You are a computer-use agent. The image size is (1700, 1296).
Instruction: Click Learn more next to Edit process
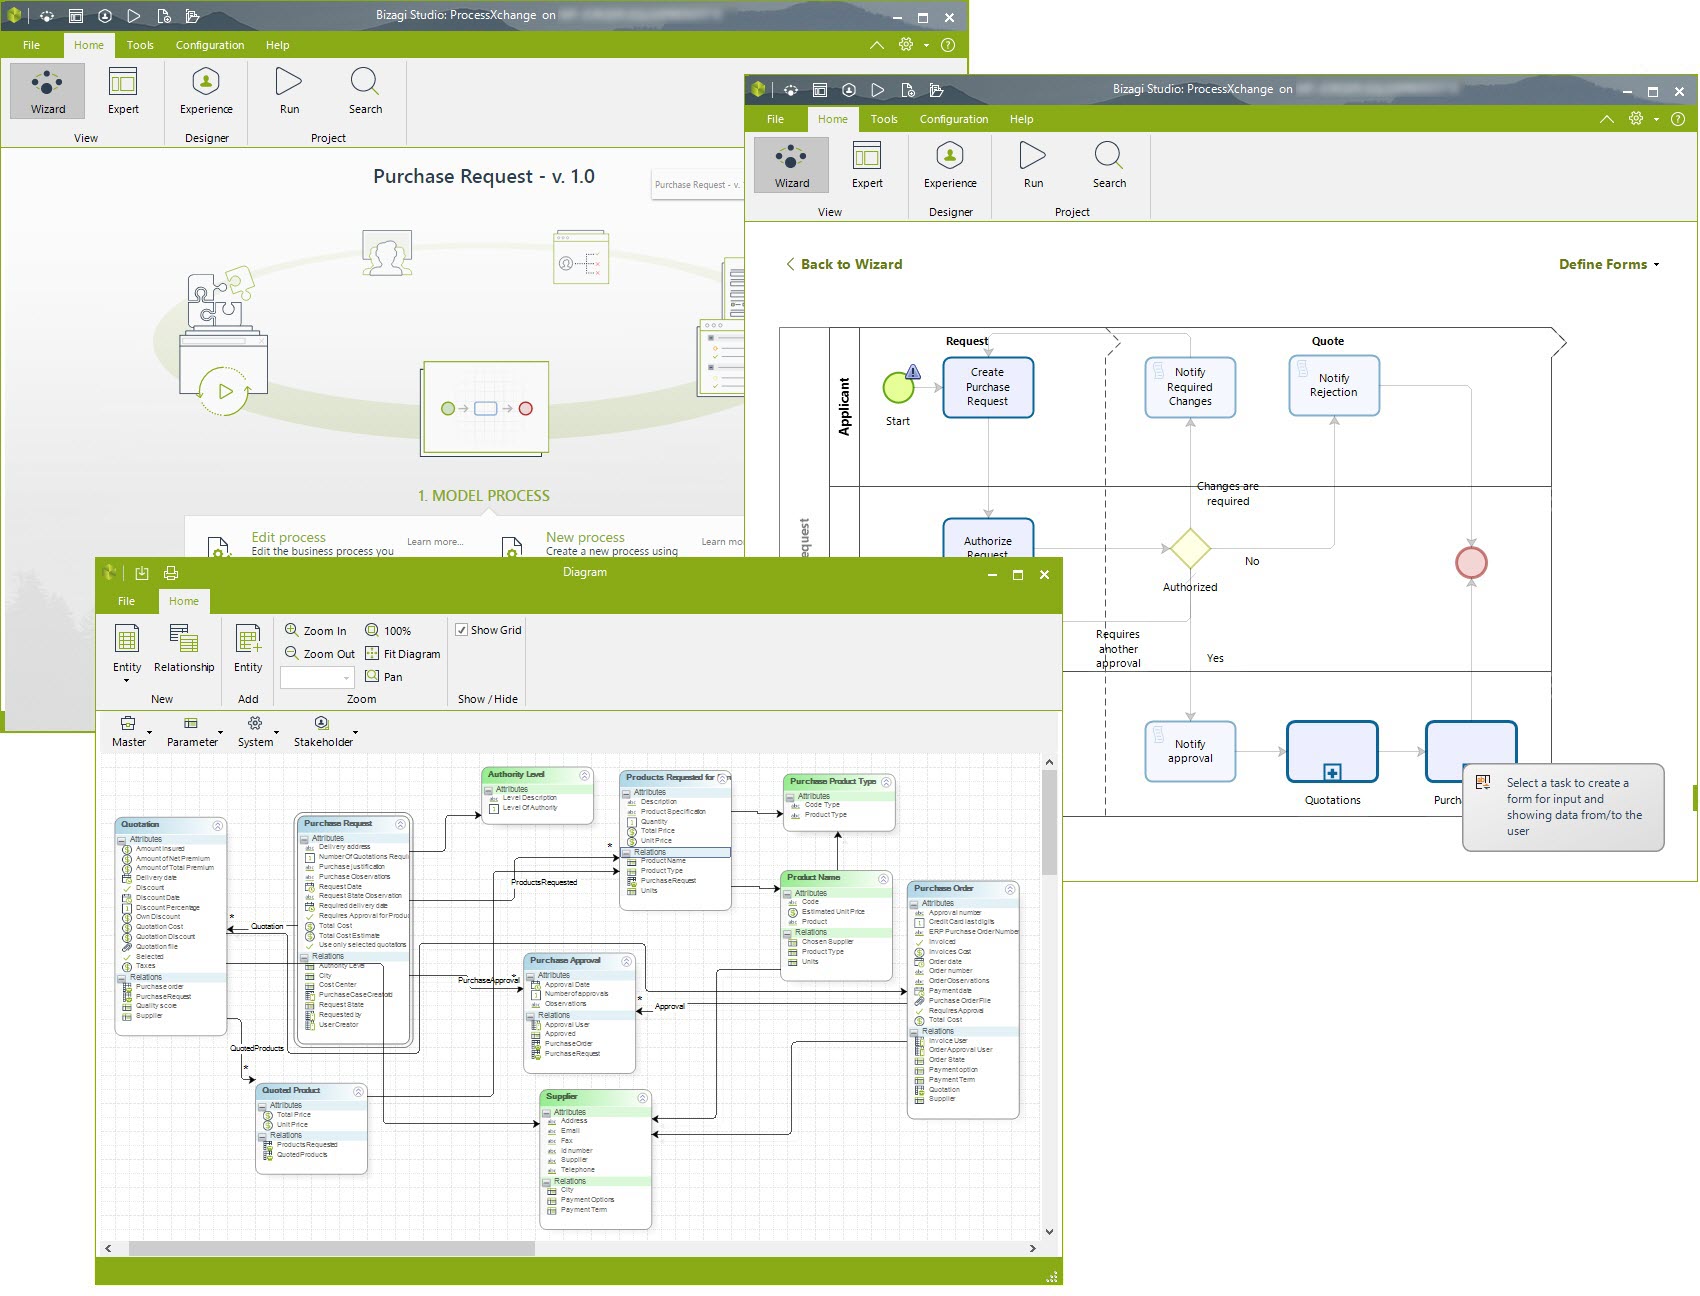[x=435, y=542]
